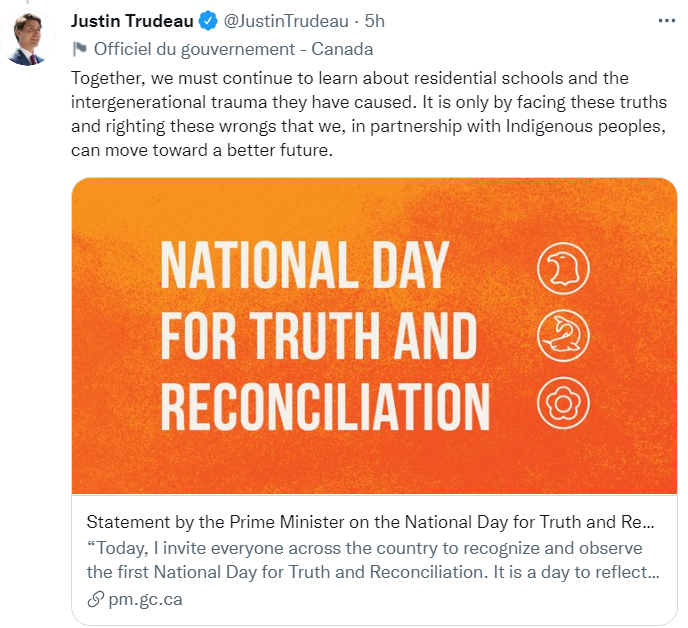Viewport: 688px width, 628px height.
Task: Click the 5h tweet timestamp
Action: pyautogui.click(x=374, y=21)
